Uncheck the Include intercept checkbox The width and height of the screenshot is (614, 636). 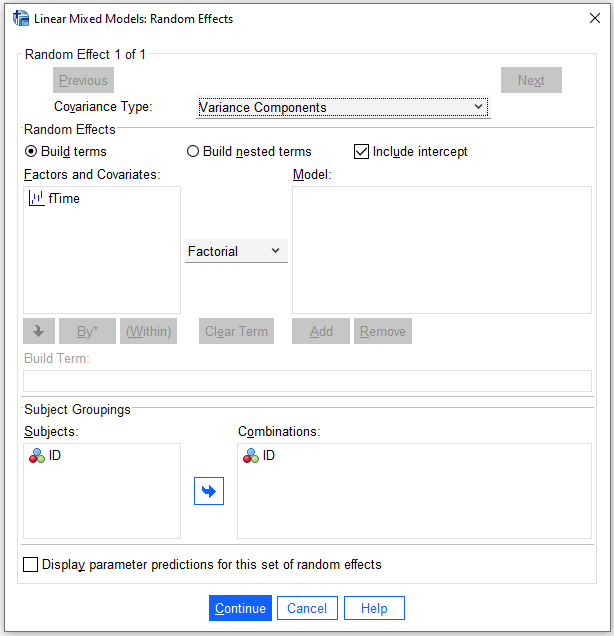361,151
